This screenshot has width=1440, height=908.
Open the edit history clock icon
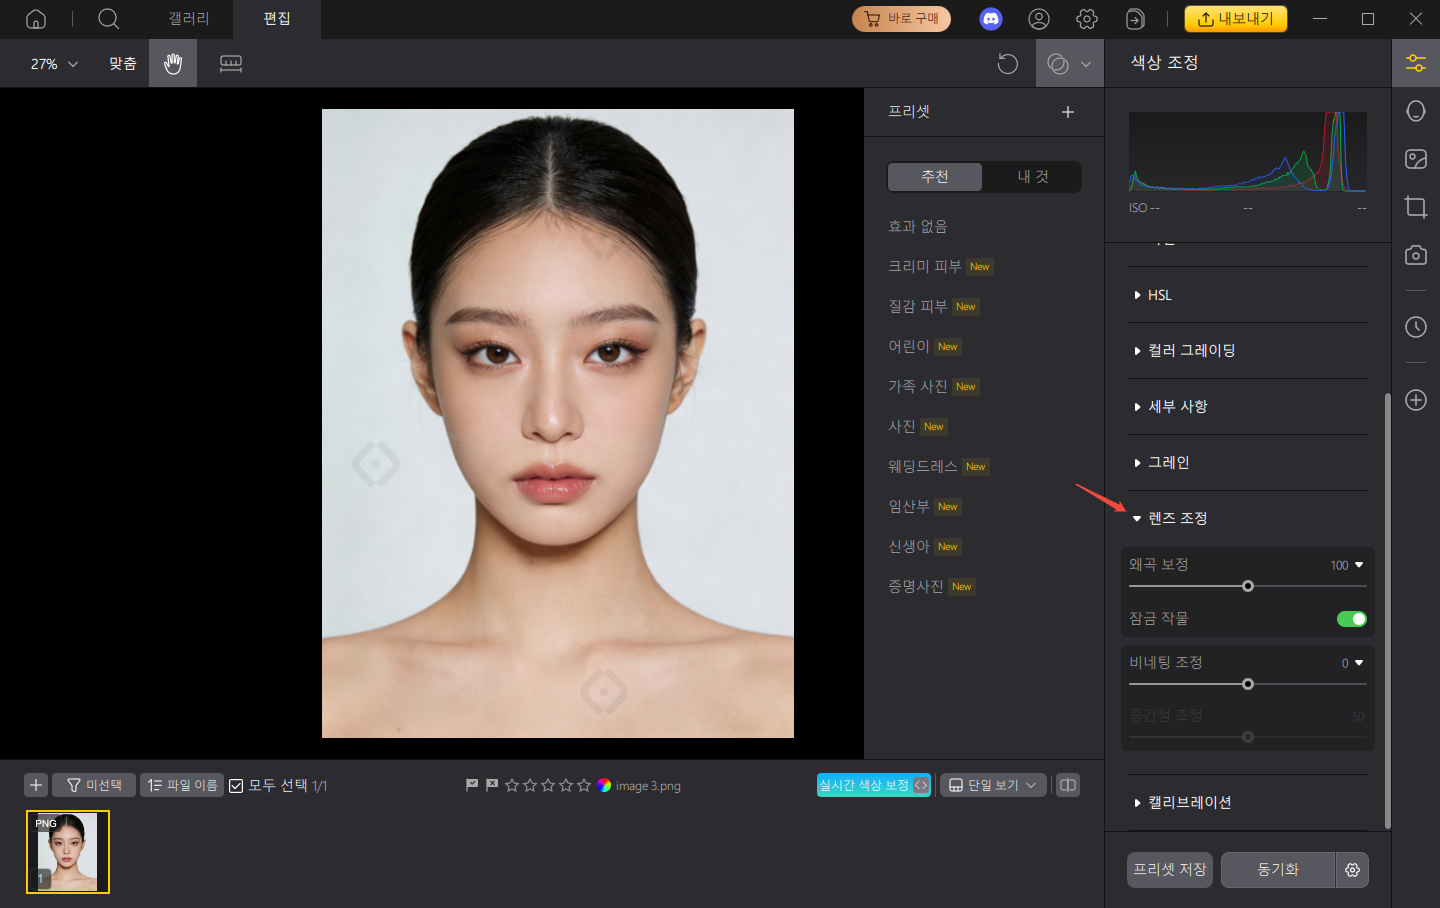coord(1415,327)
